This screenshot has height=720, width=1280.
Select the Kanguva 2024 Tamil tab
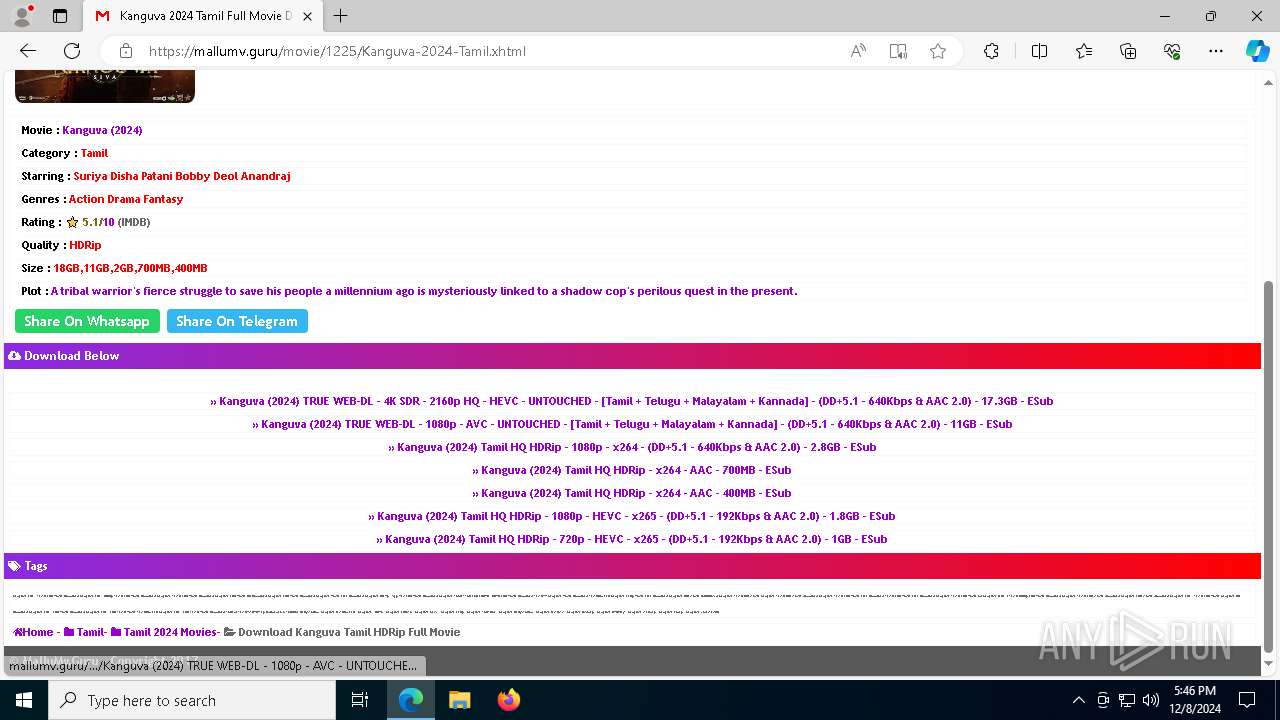pyautogui.click(x=203, y=16)
